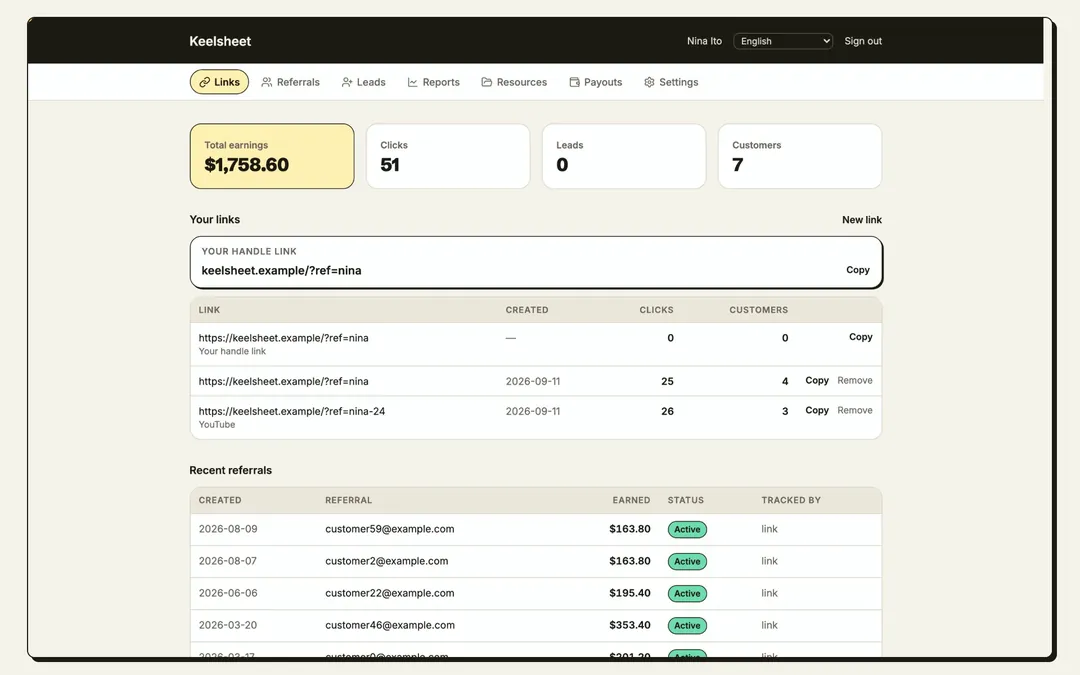The image size is (1080, 675).
Task: Click referral customer59@example.com
Action: [x=390, y=529]
